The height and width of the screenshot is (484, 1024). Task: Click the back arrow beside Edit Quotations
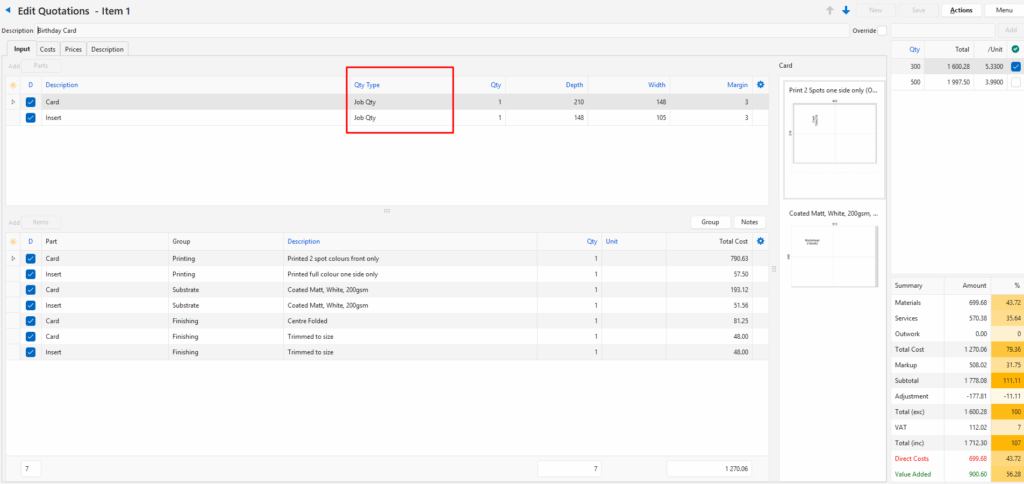point(9,11)
